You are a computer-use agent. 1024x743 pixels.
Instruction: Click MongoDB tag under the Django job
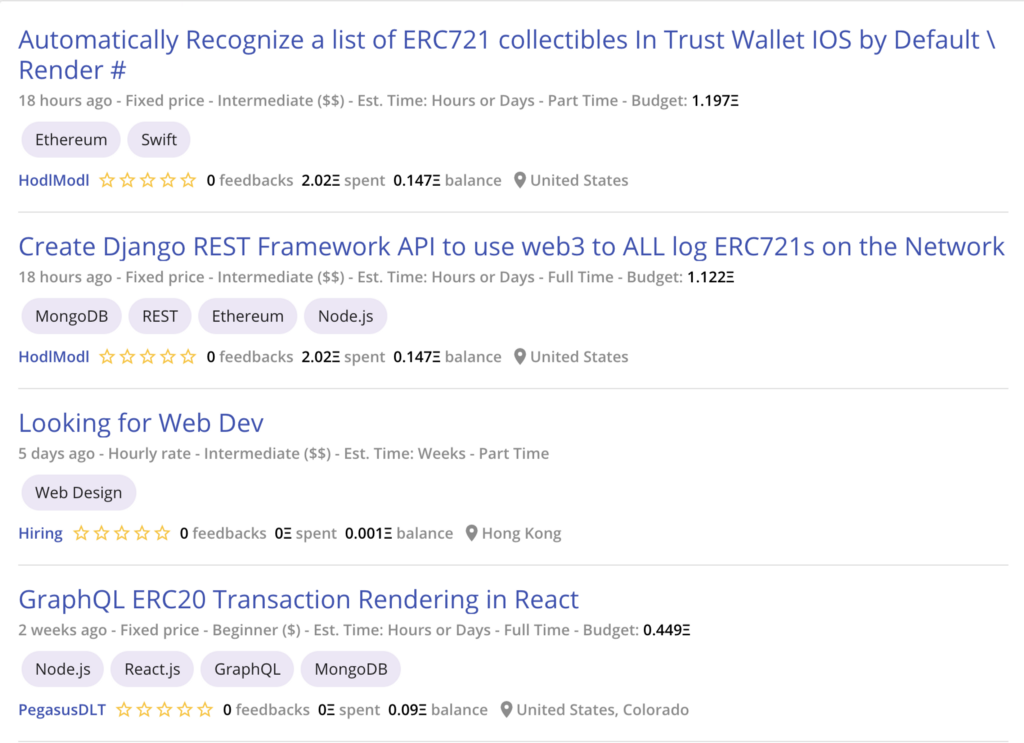pyautogui.click(x=71, y=316)
